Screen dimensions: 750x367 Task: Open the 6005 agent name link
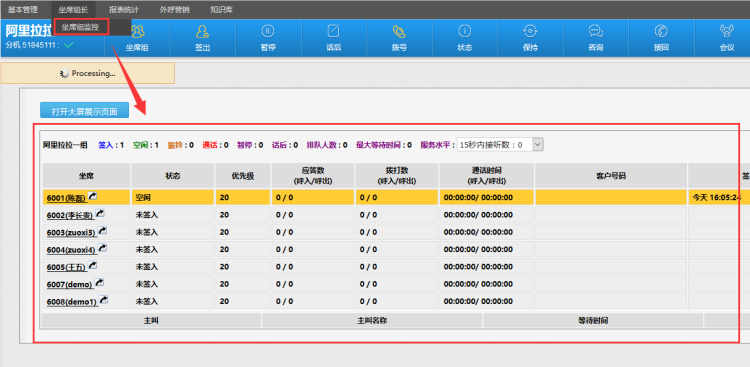click(x=67, y=267)
